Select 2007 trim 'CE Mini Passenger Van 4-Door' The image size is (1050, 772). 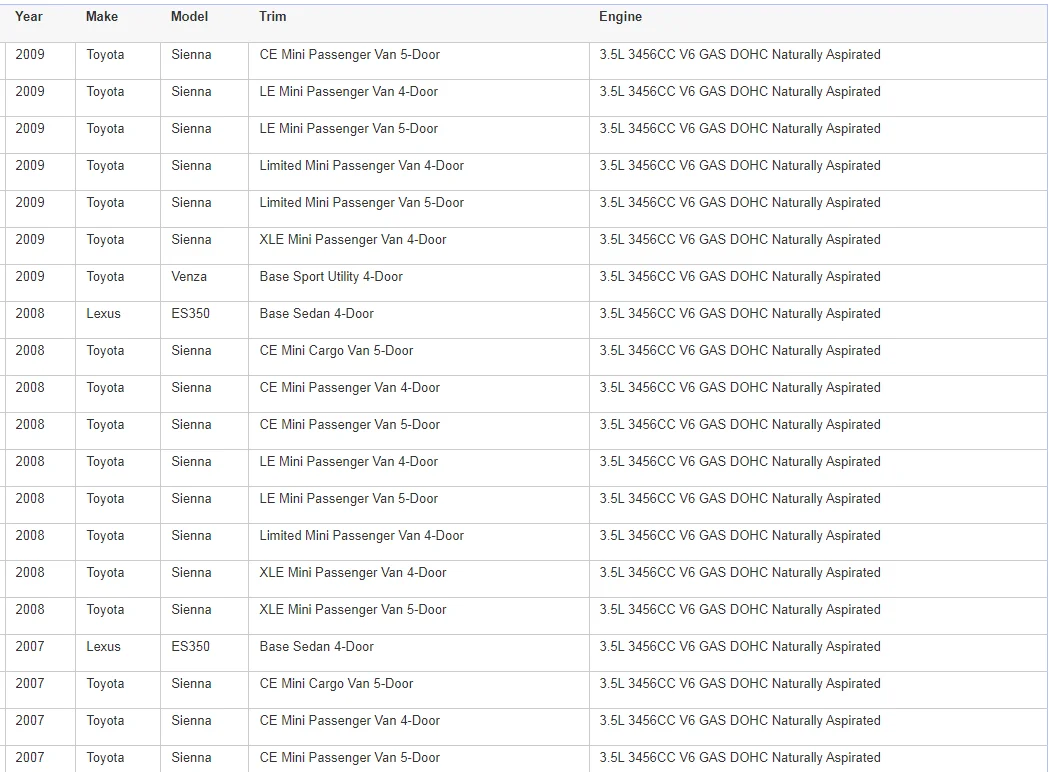(350, 720)
